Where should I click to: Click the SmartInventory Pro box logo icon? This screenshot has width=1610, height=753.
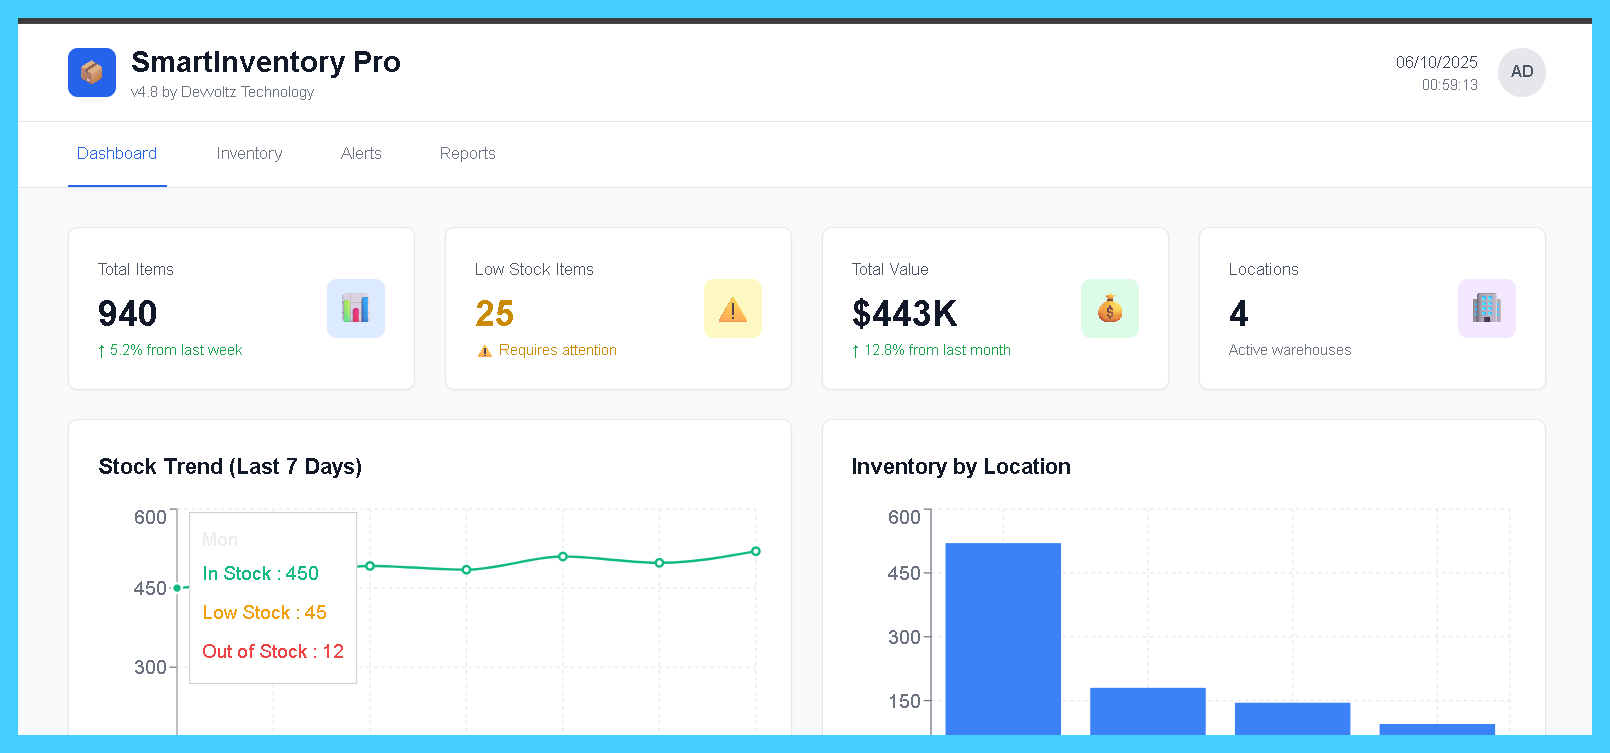coord(92,73)
